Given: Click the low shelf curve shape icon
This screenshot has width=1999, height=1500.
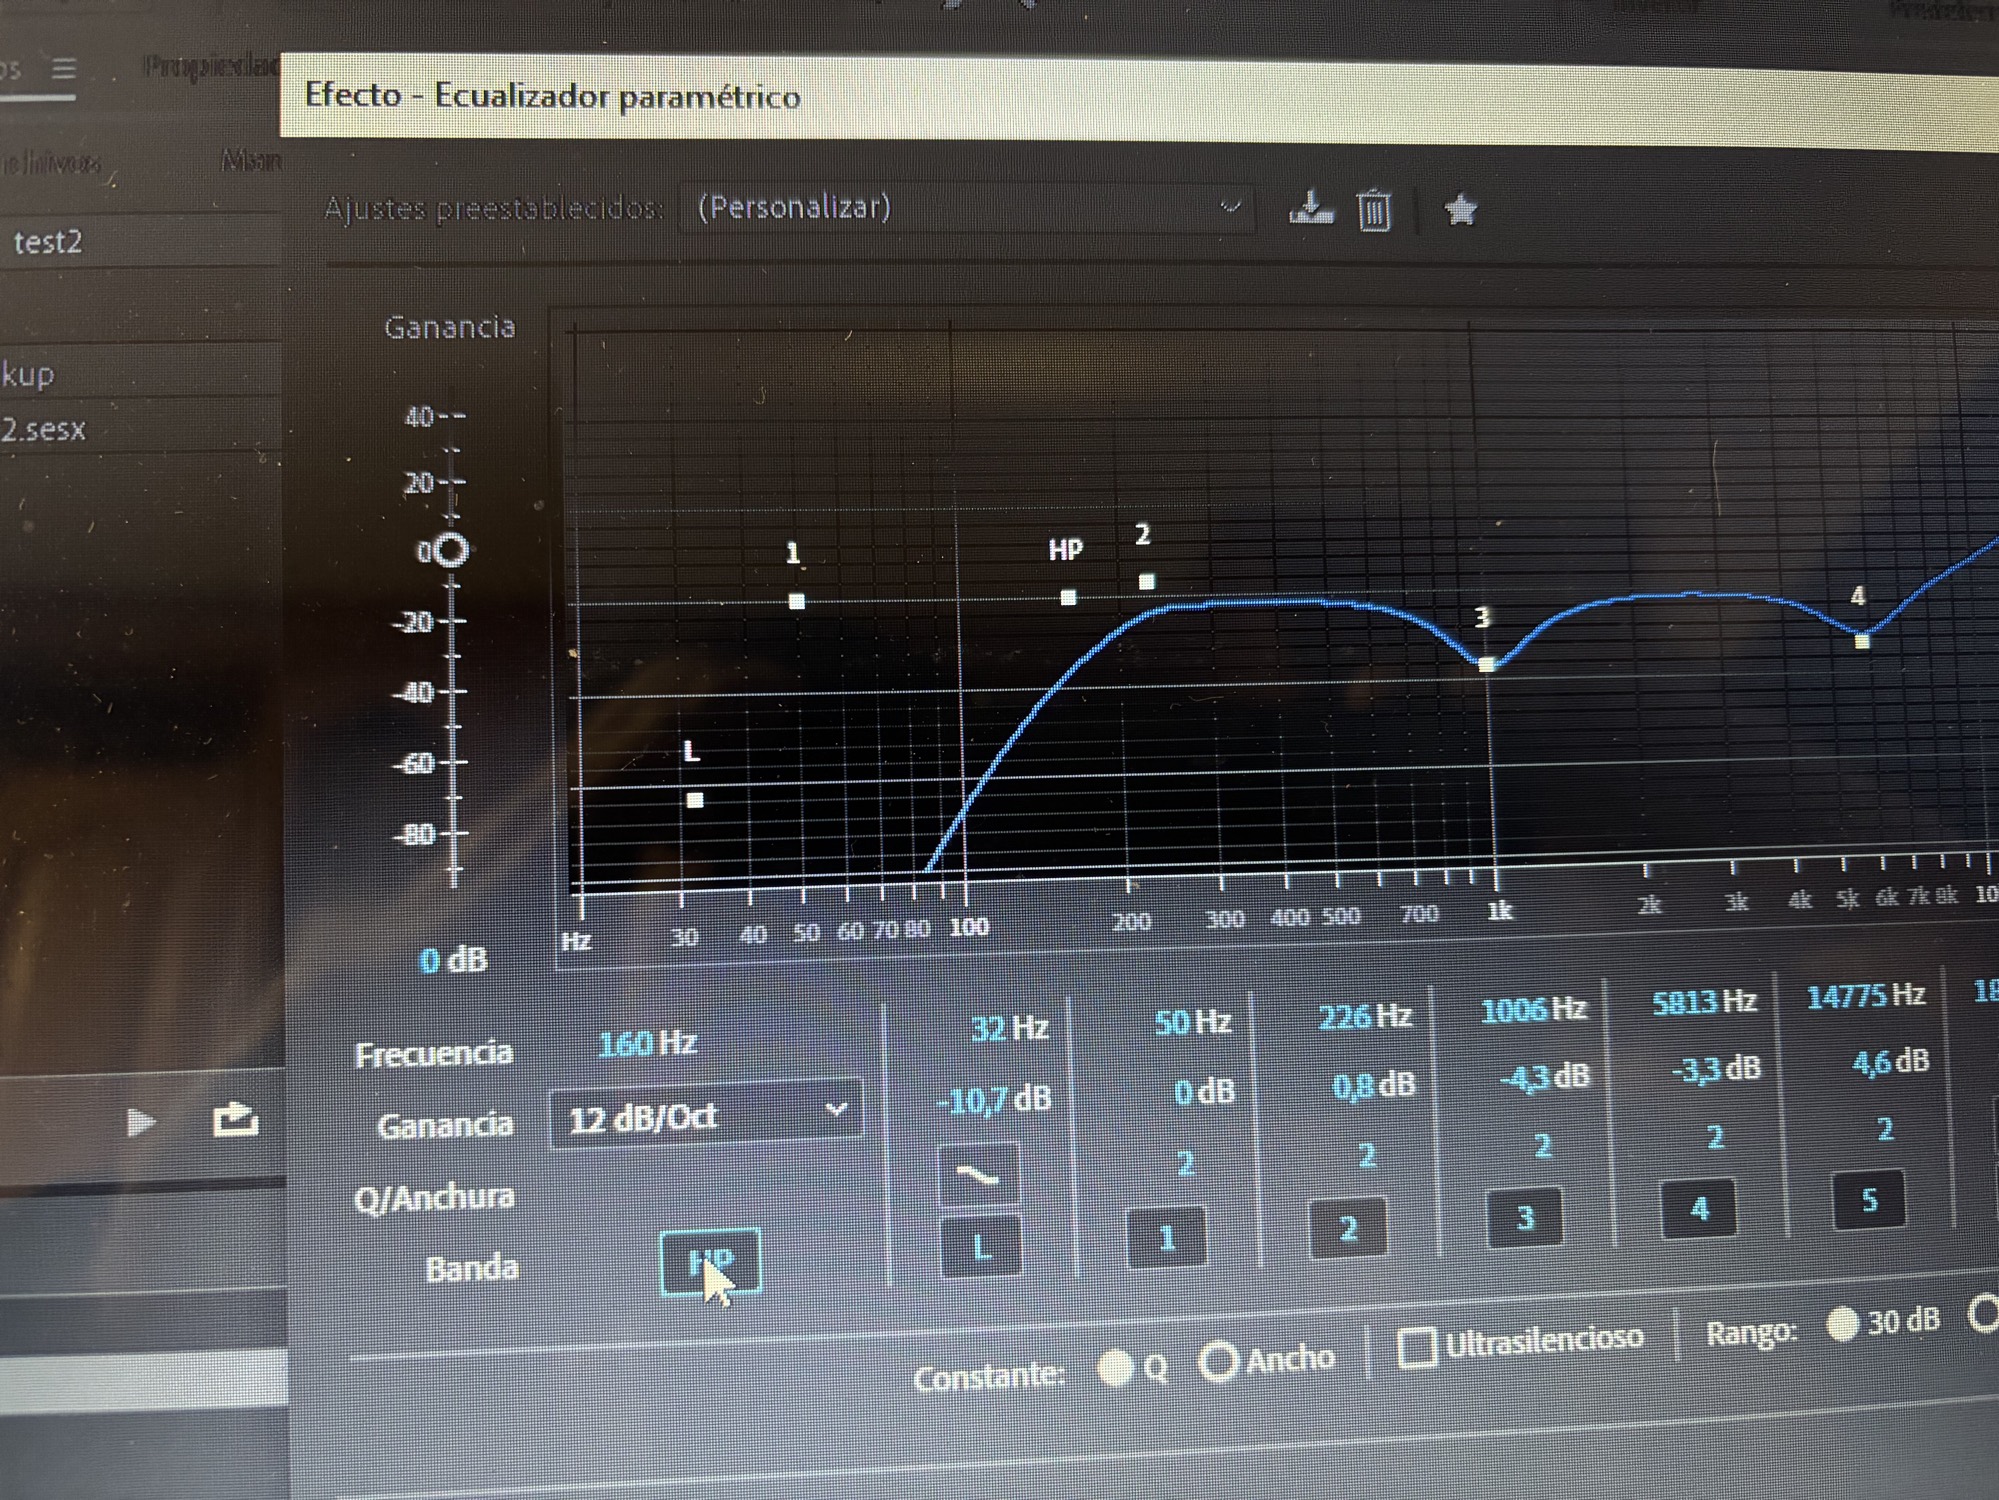Looking at the screenshot, I should (x=978, y=1174).
